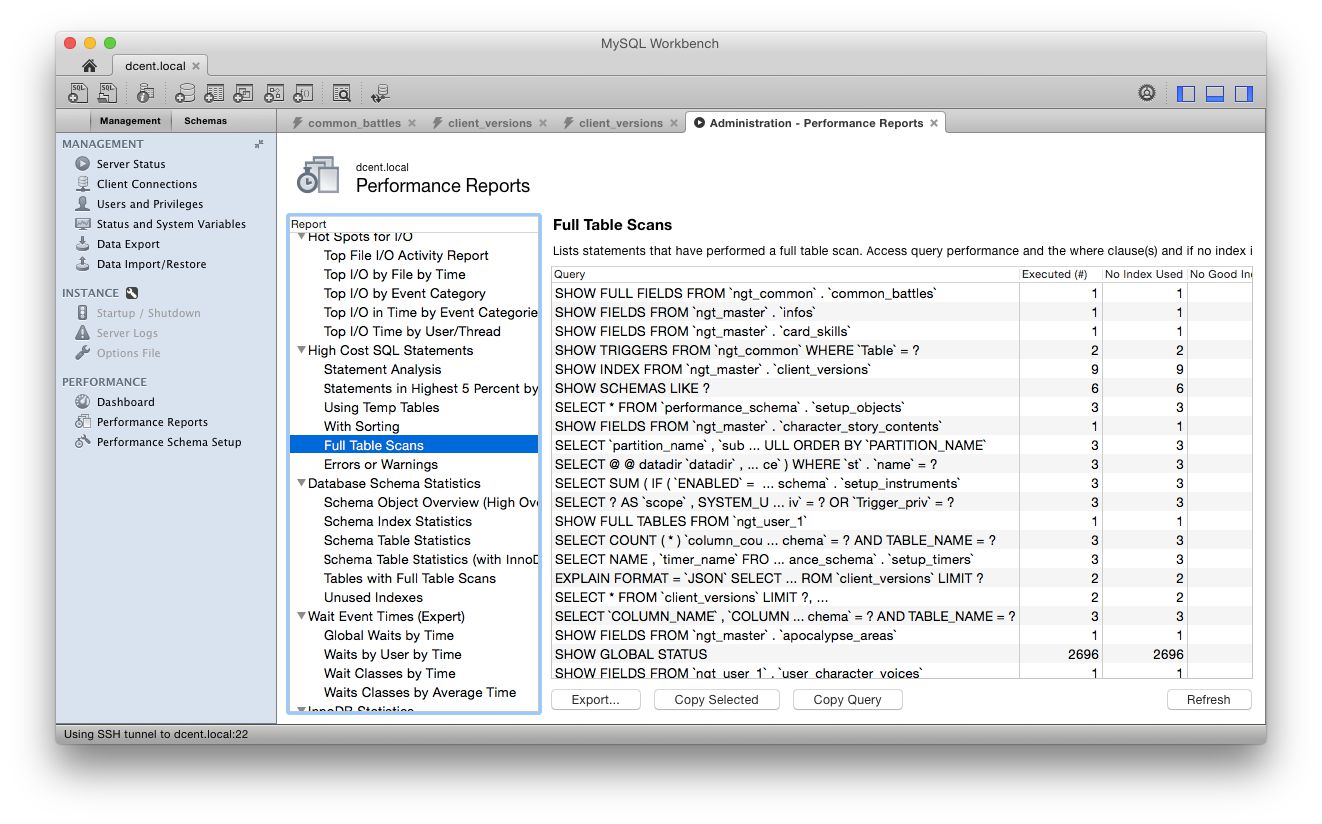Select the SHOW SCHEMAS LIKE ? row
This screenshot has width=1322, height=824.
click(901, 388)
